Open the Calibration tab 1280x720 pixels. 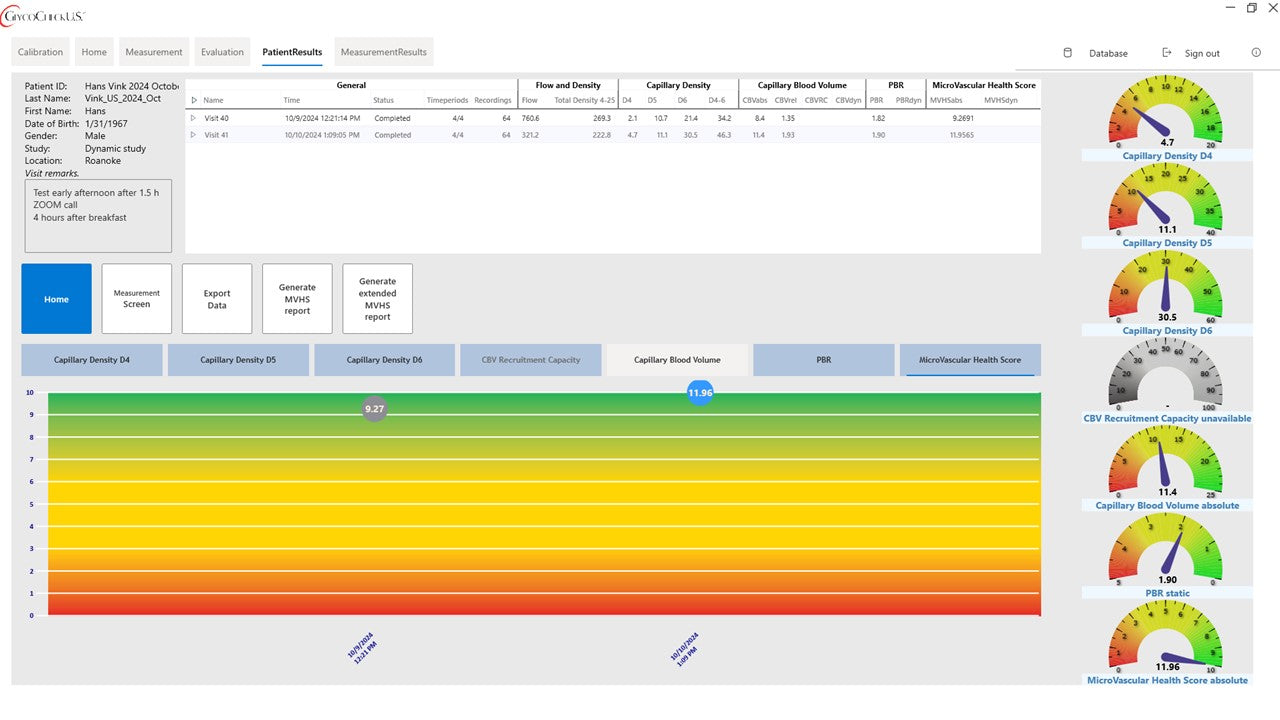click(40, 52)
